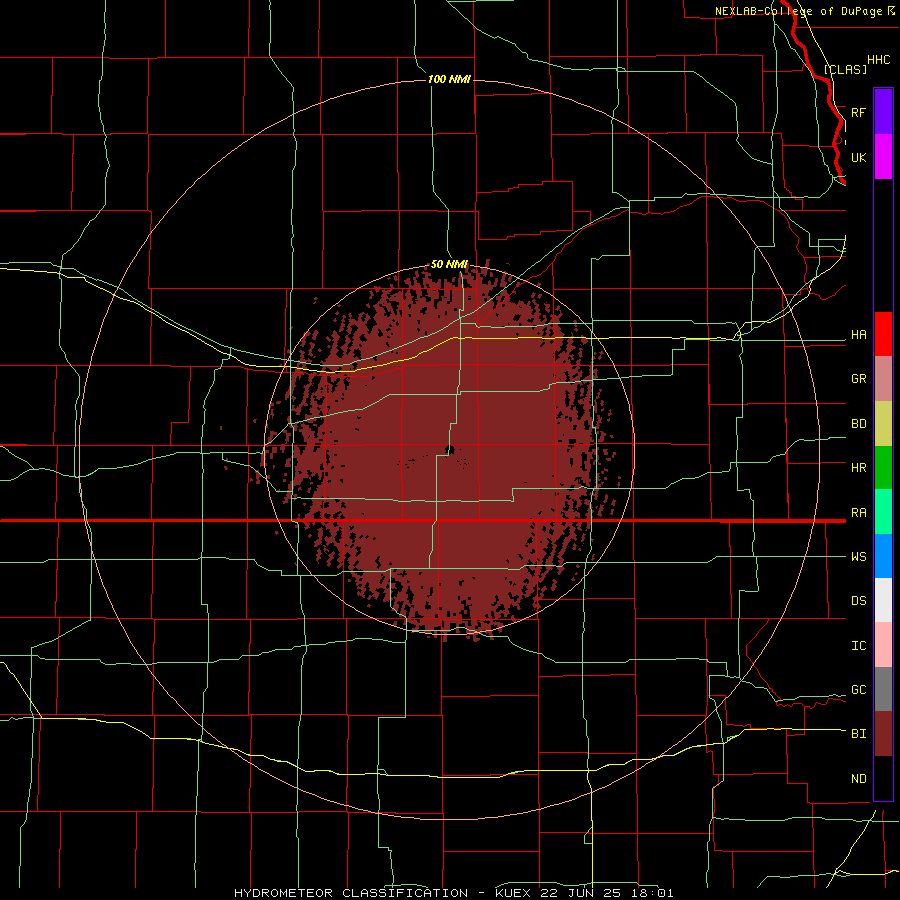Screen dimensions: 900x900
Task: Click the WS blue legend swatch
Action: click(x=883, y=556)
